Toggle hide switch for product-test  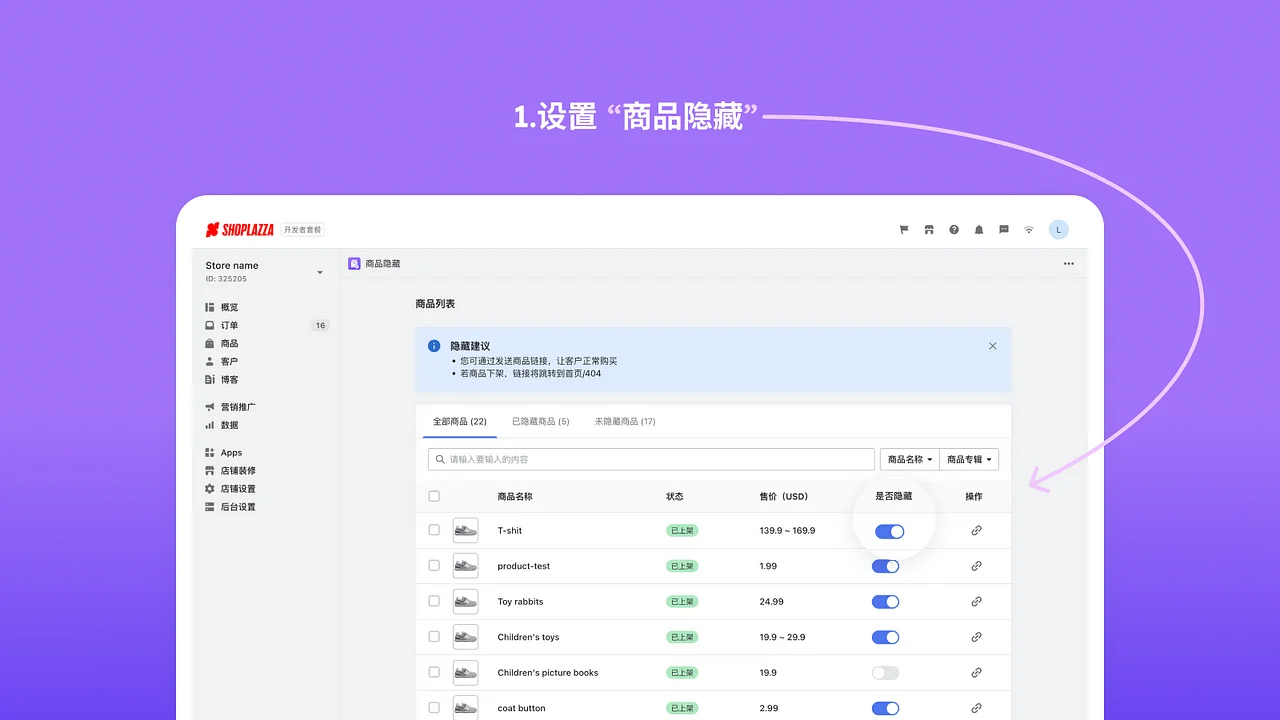(x=886, y=566)
